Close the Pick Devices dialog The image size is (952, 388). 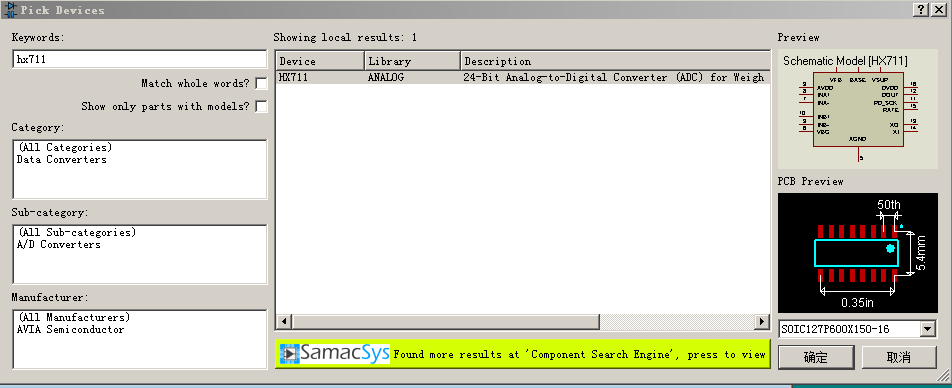point(938,9)
